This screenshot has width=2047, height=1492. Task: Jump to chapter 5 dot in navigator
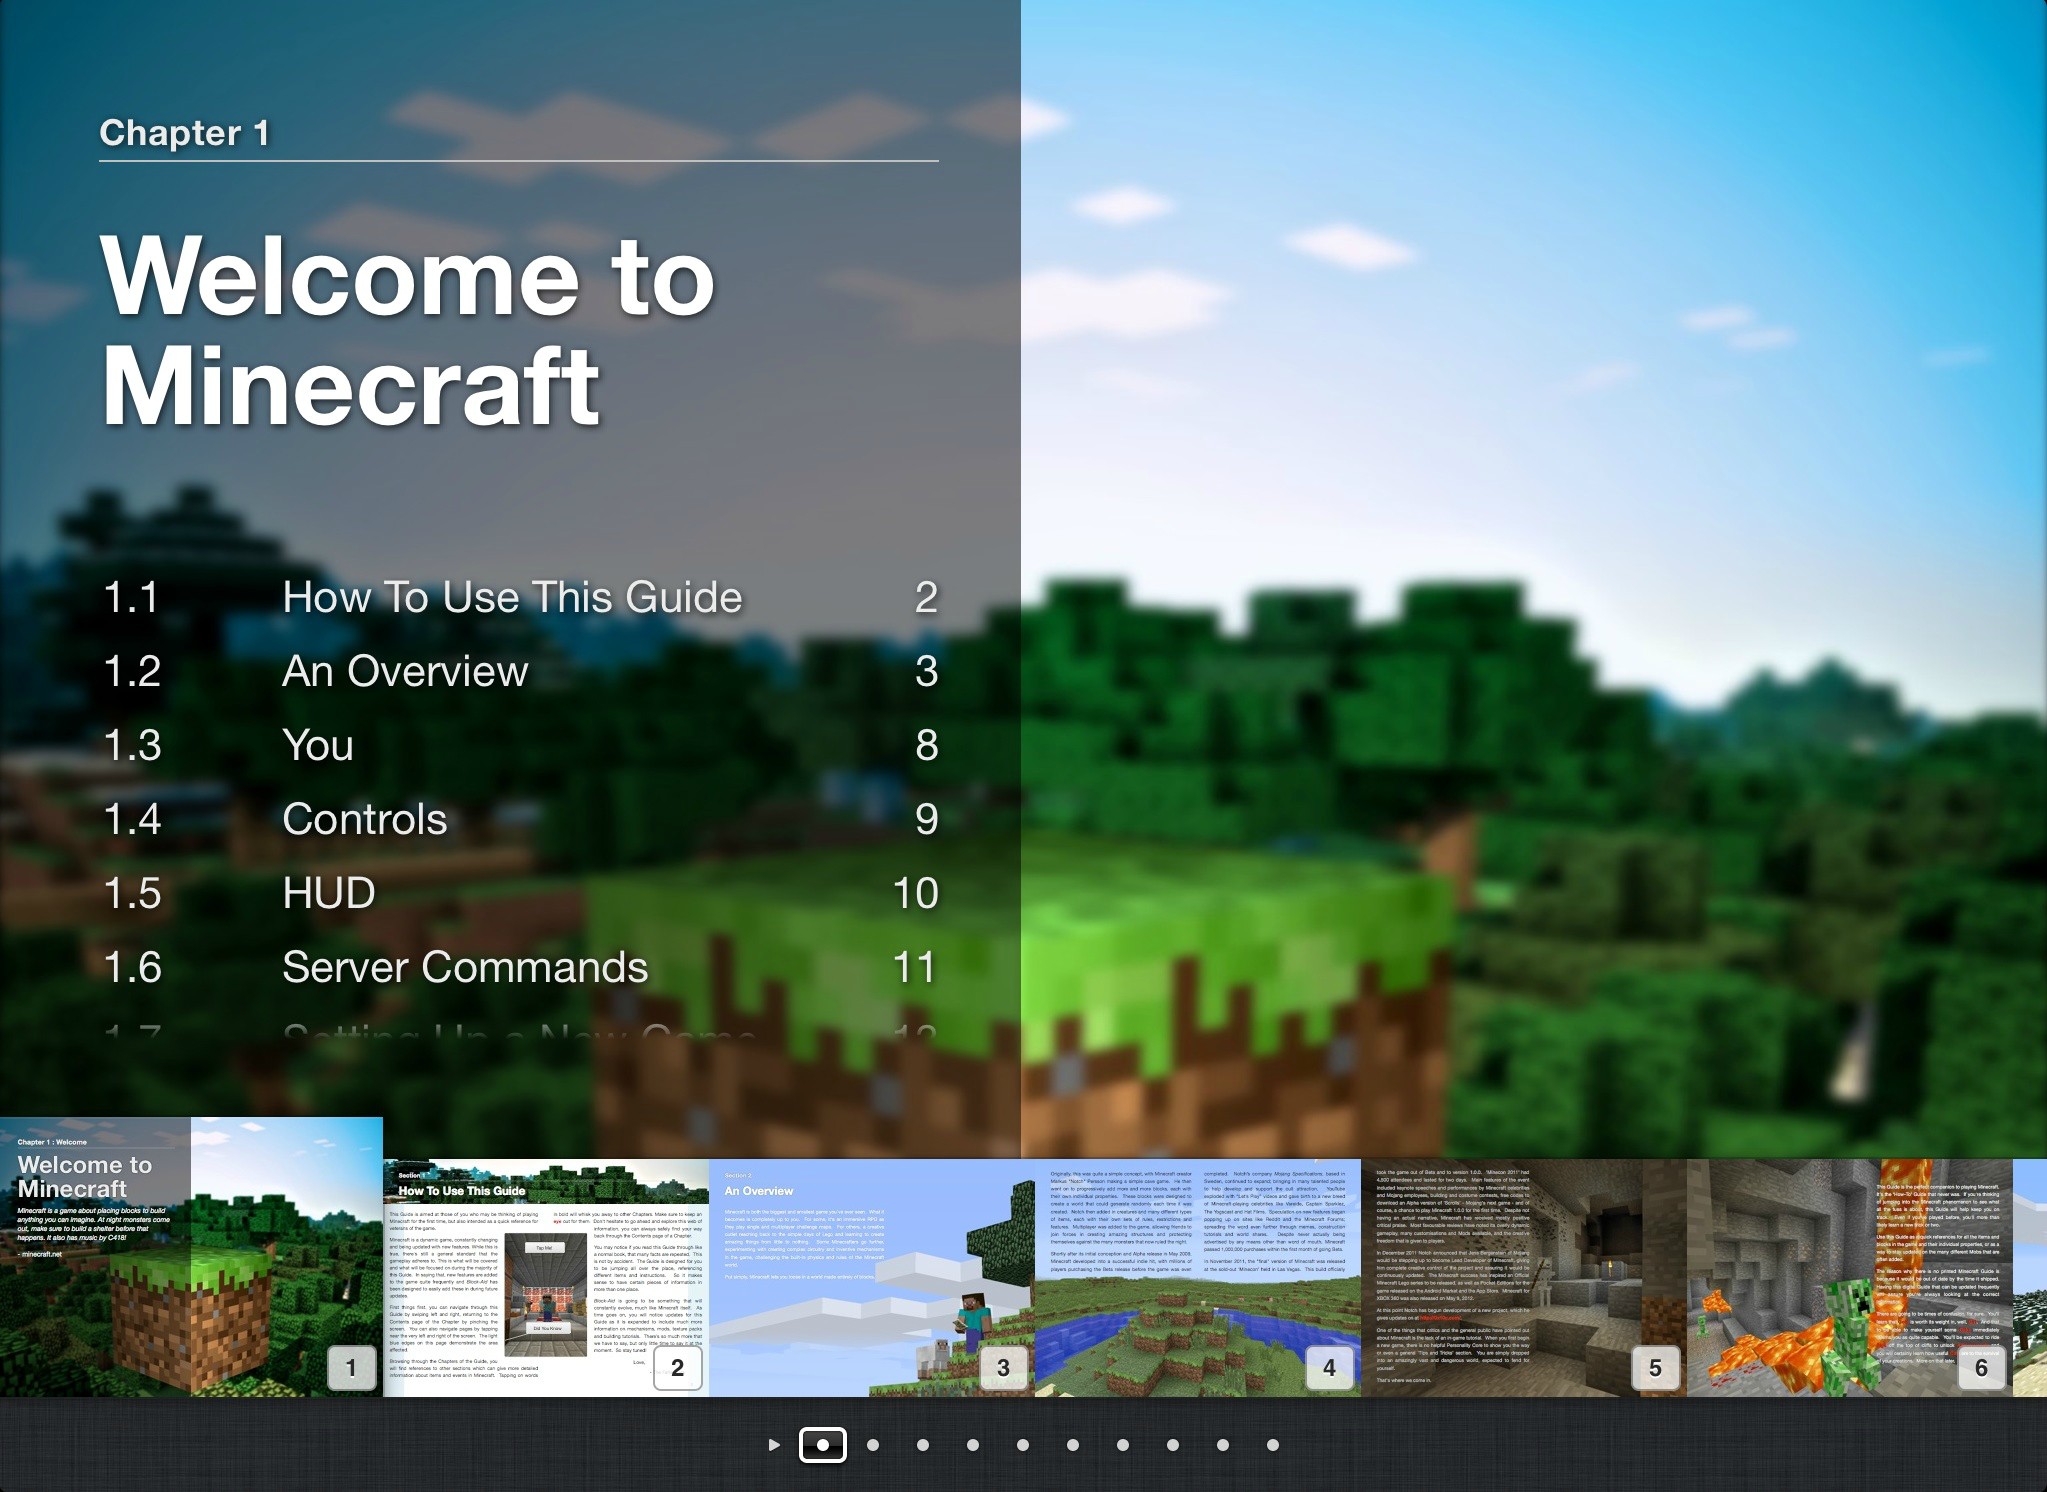coord(1023,1445)
